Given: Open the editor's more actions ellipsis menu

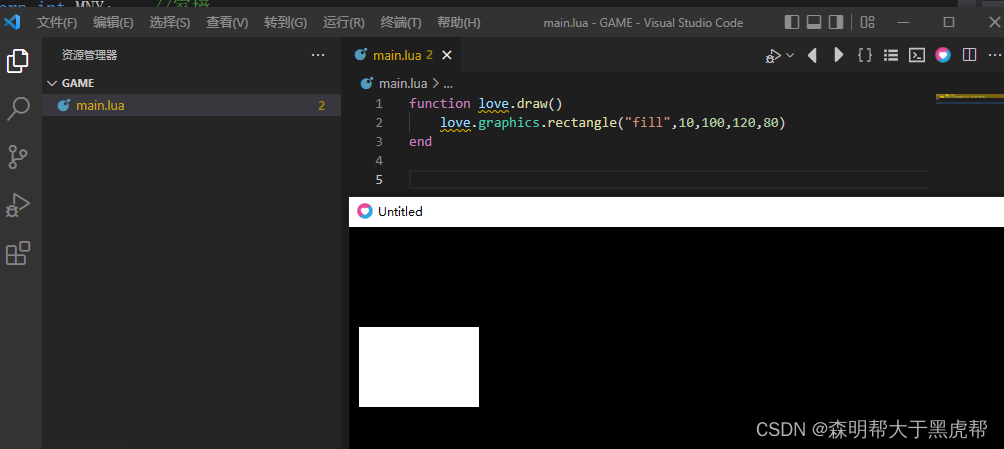Looking at the screenshot, I should click(x=993, y=56).
